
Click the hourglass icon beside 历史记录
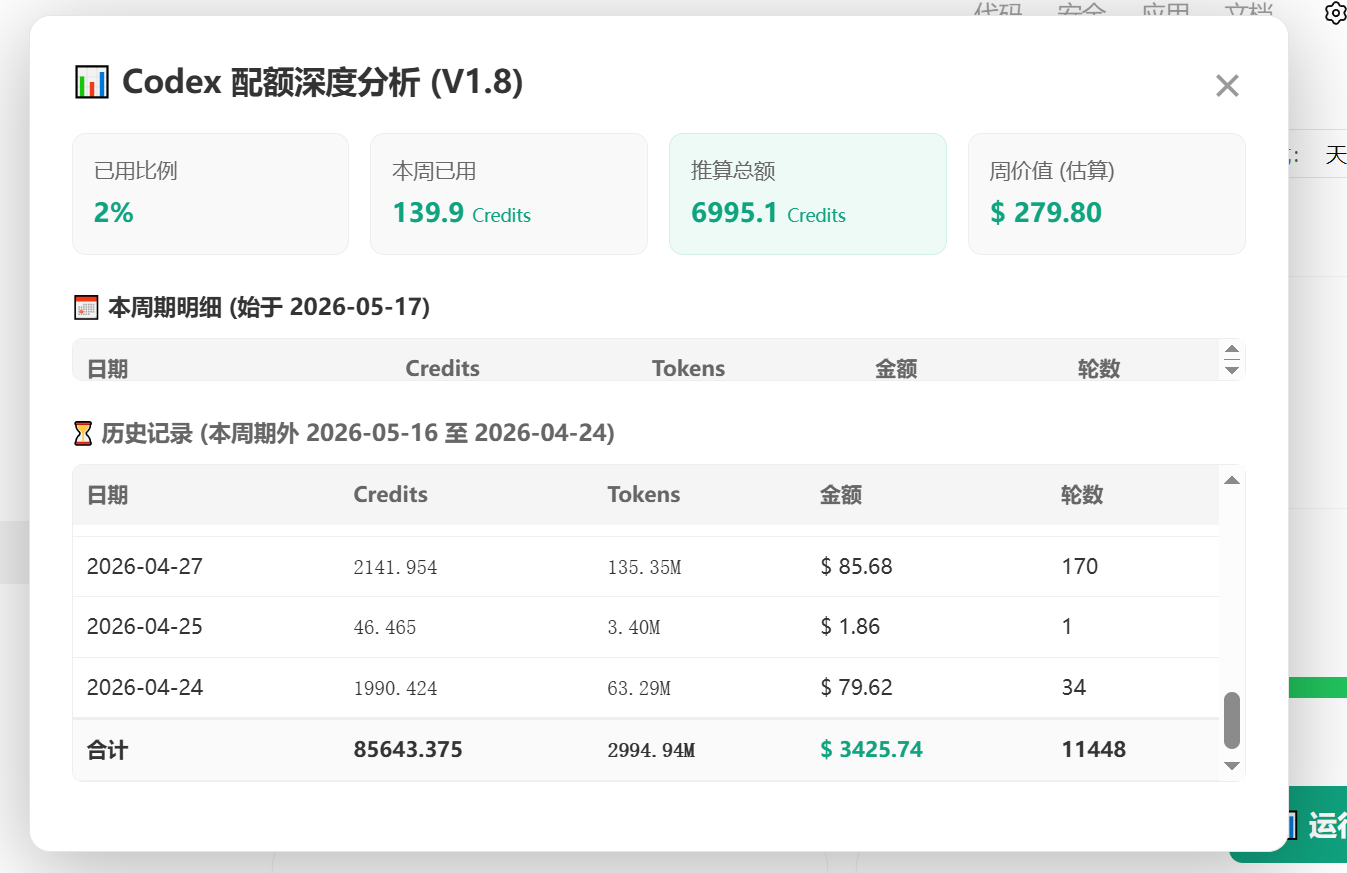click(x=83, y=433)
